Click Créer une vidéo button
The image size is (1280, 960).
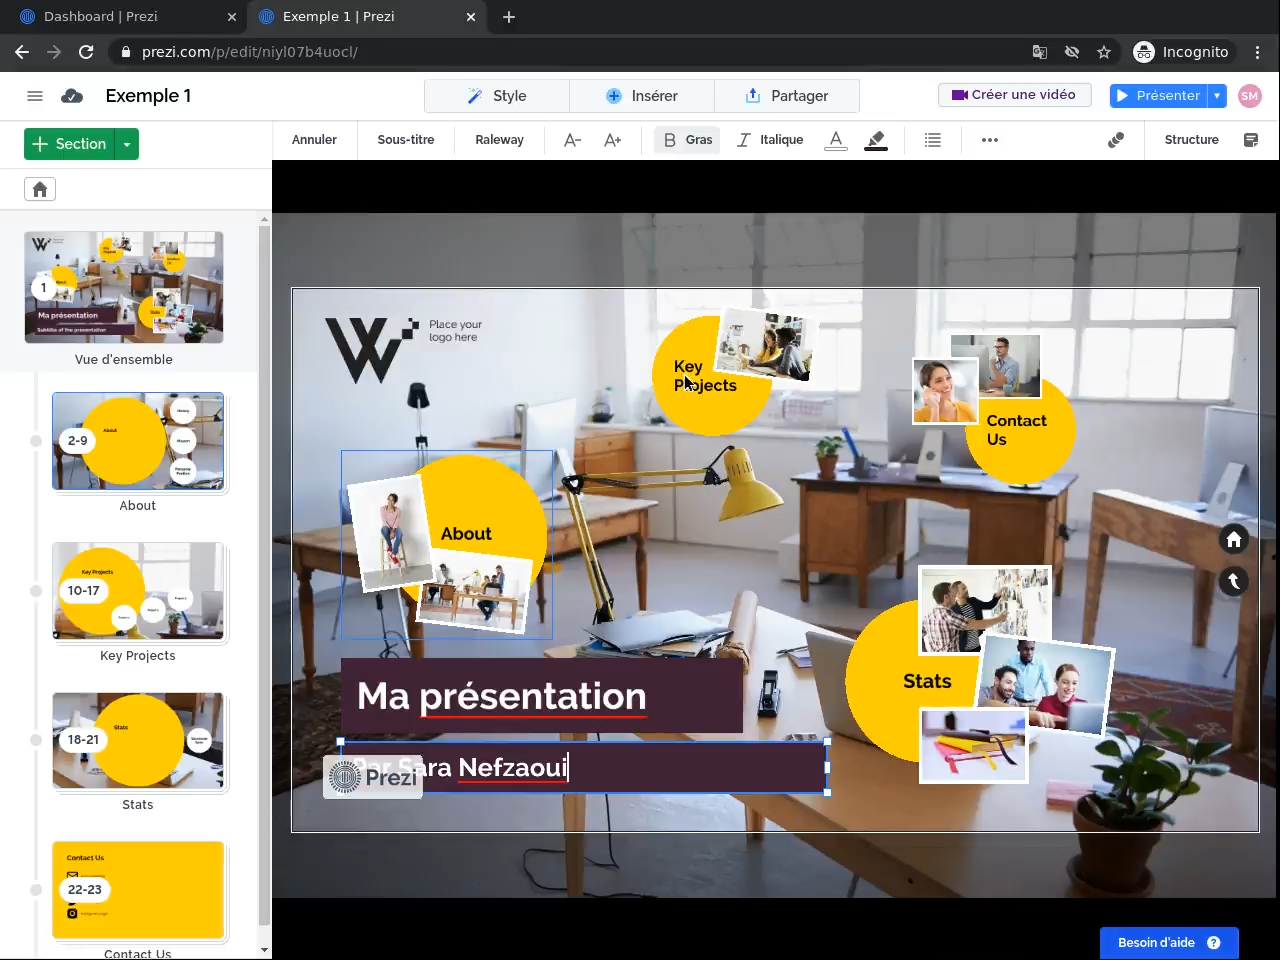pos(1014,95)
